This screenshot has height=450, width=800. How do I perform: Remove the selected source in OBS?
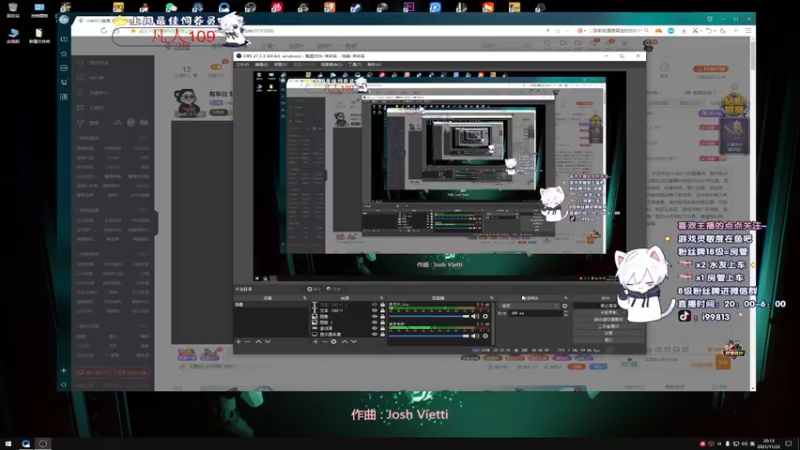tap(324, 341)
